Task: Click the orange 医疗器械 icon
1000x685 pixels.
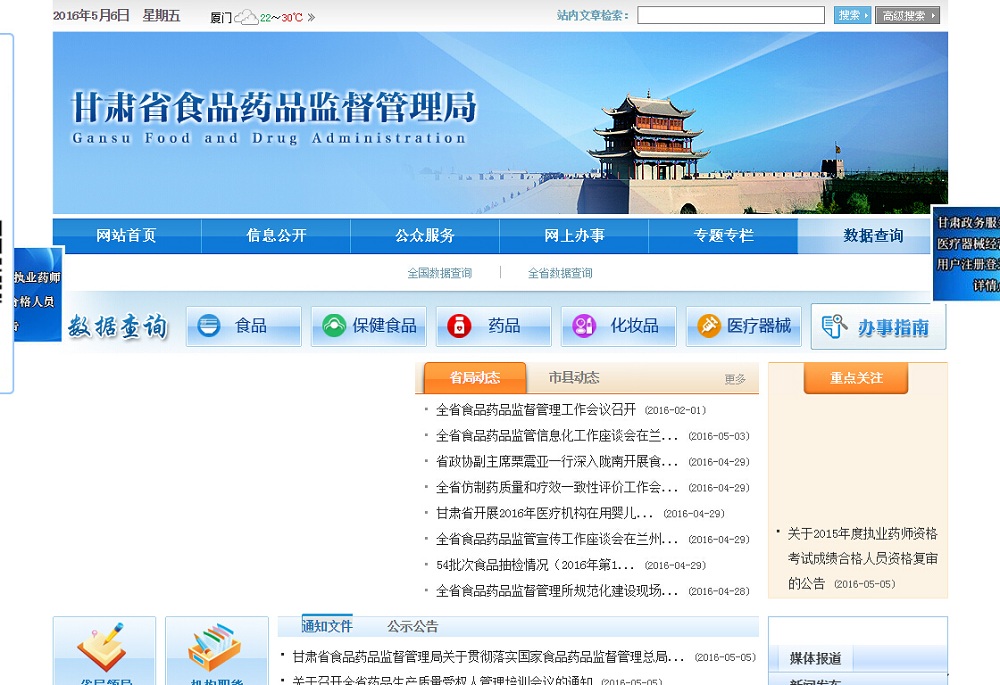Action: point(709,325)
